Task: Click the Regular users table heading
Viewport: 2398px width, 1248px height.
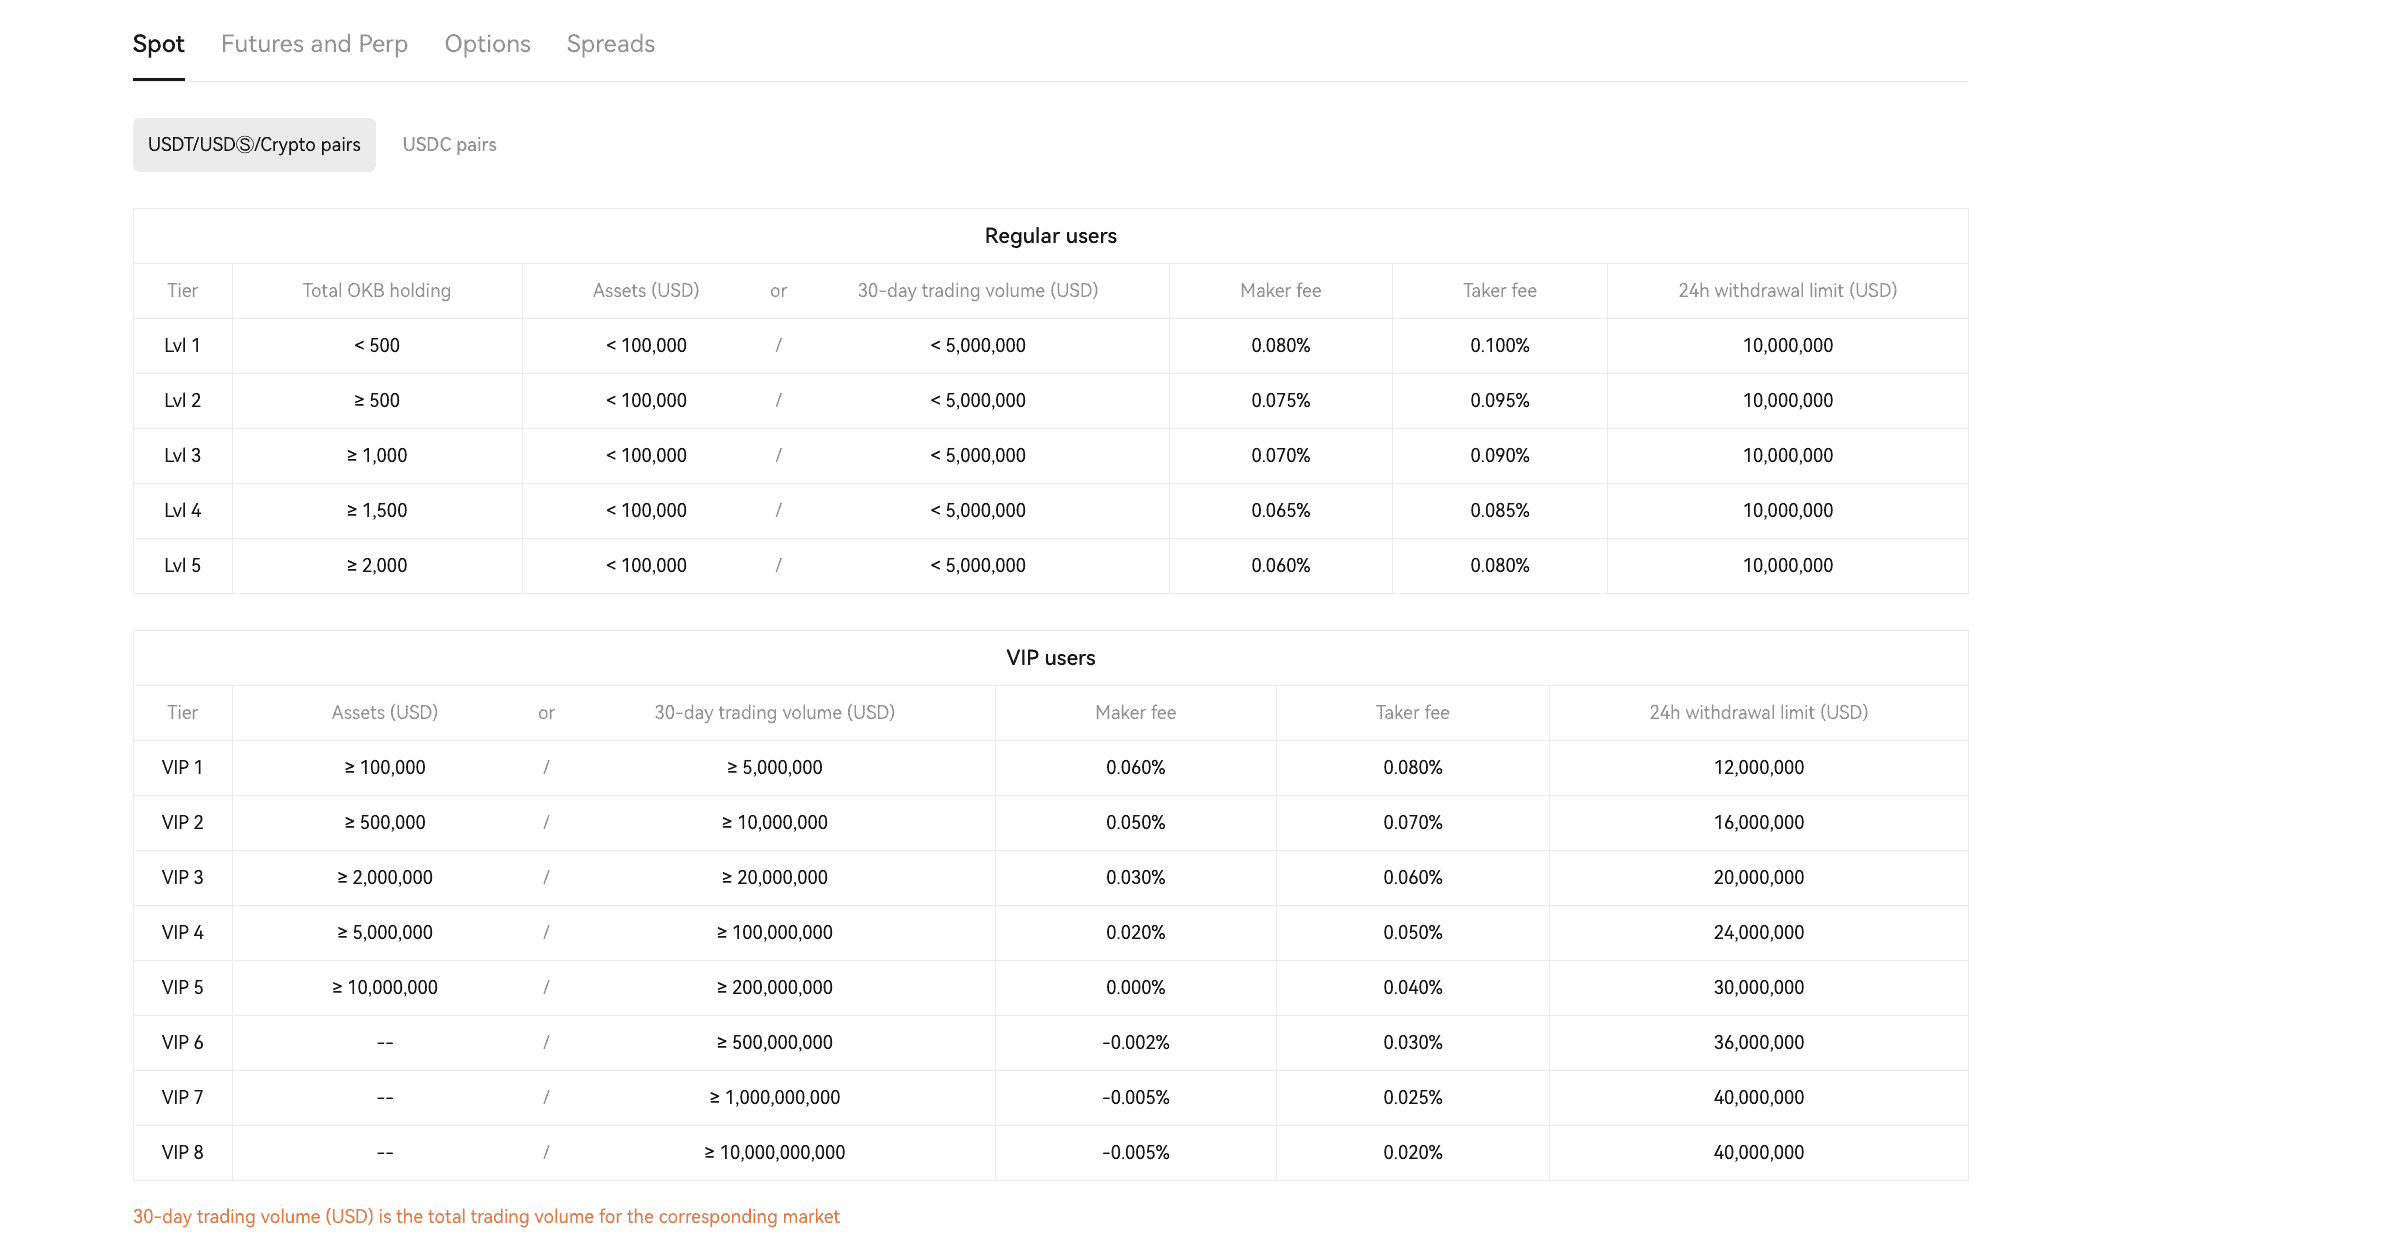Action: pyautogui.click(x=1050, y=236)
